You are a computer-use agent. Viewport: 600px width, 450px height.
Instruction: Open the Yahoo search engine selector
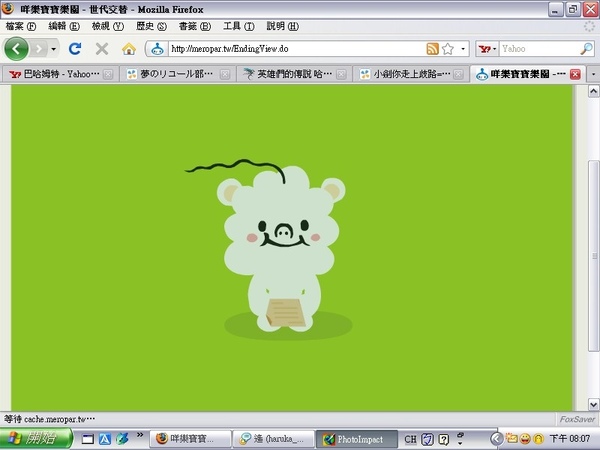click(x=487, y=49)
